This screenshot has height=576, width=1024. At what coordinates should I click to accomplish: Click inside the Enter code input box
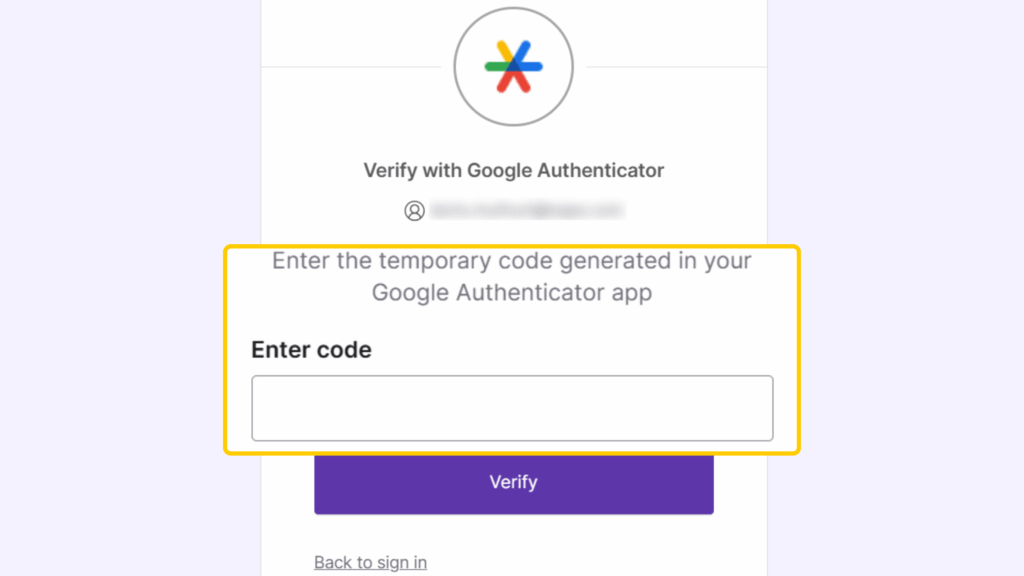[x=513, y=408]
